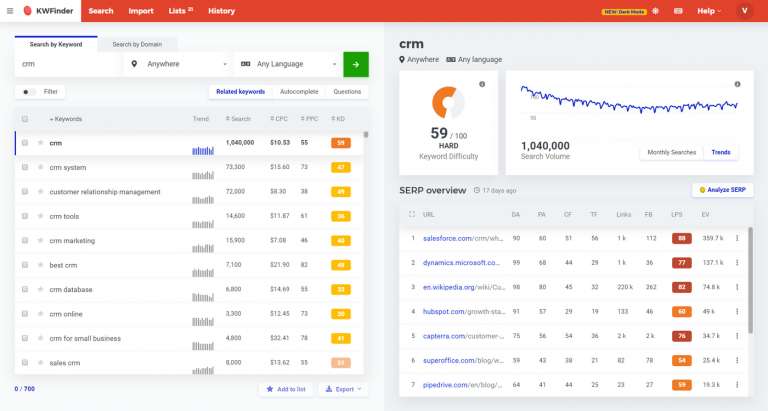Click the SERP overview scrollbar
Image resolution: width=768 pixels, height=411 pixels.
click(x=750, y=280)
